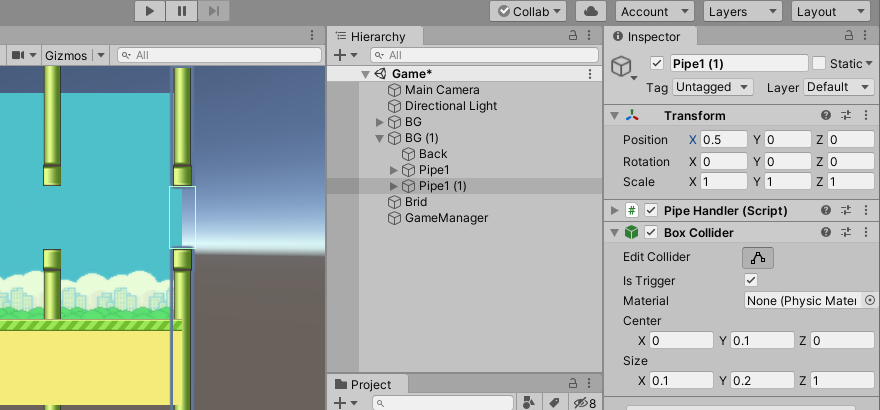Edit the Pipe1 (1) name field
880x410 pixels.
739,63
